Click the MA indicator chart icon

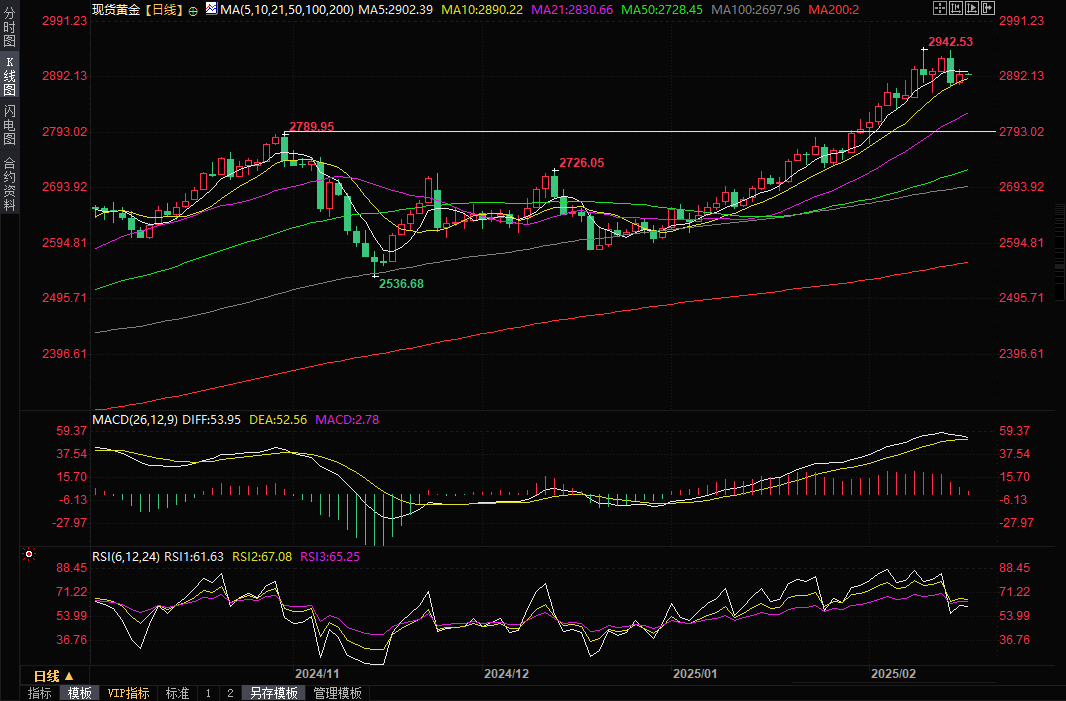210,9
